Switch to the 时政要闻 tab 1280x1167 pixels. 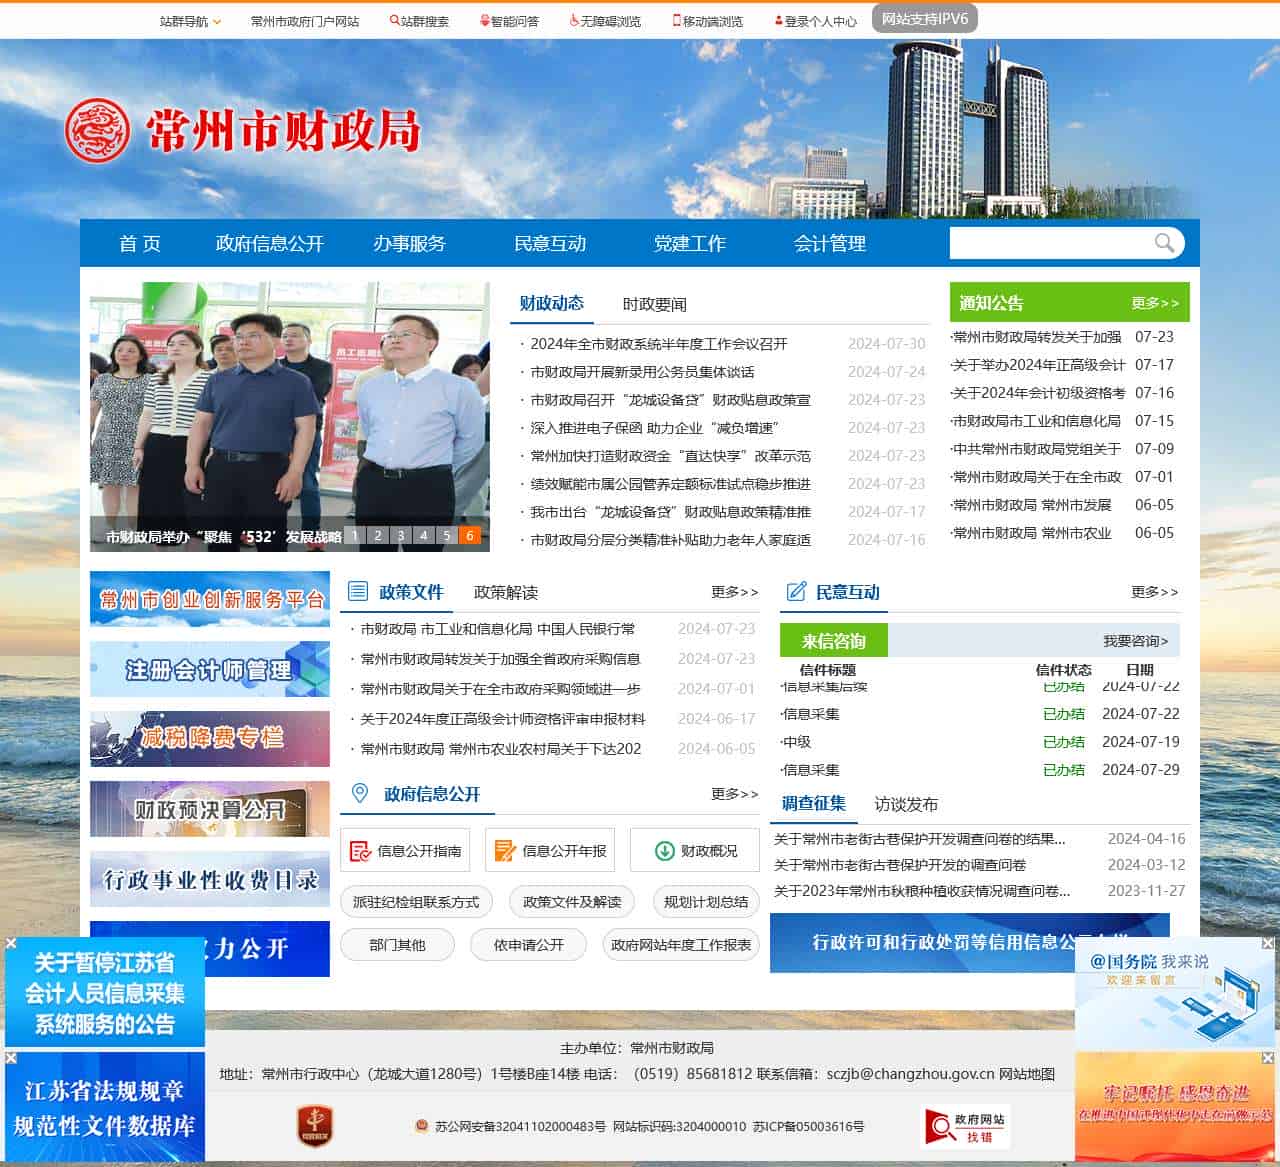coord(655,305)
